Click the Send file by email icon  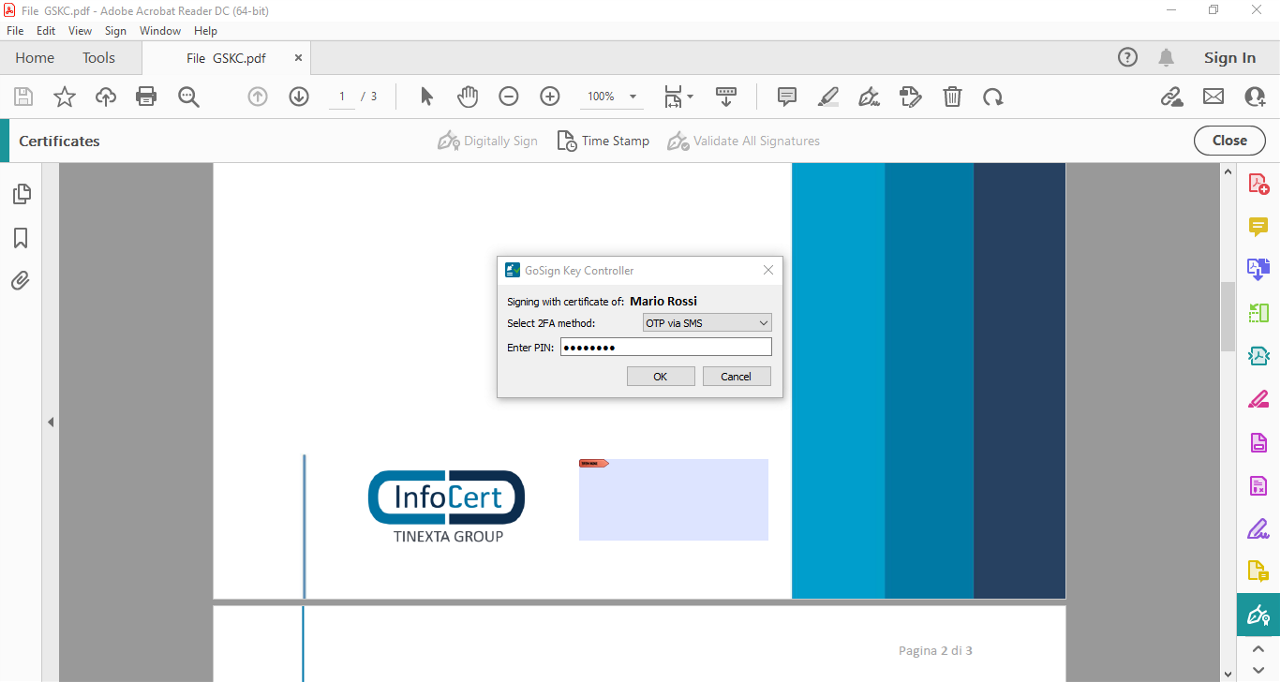(x=1213, y=97)
